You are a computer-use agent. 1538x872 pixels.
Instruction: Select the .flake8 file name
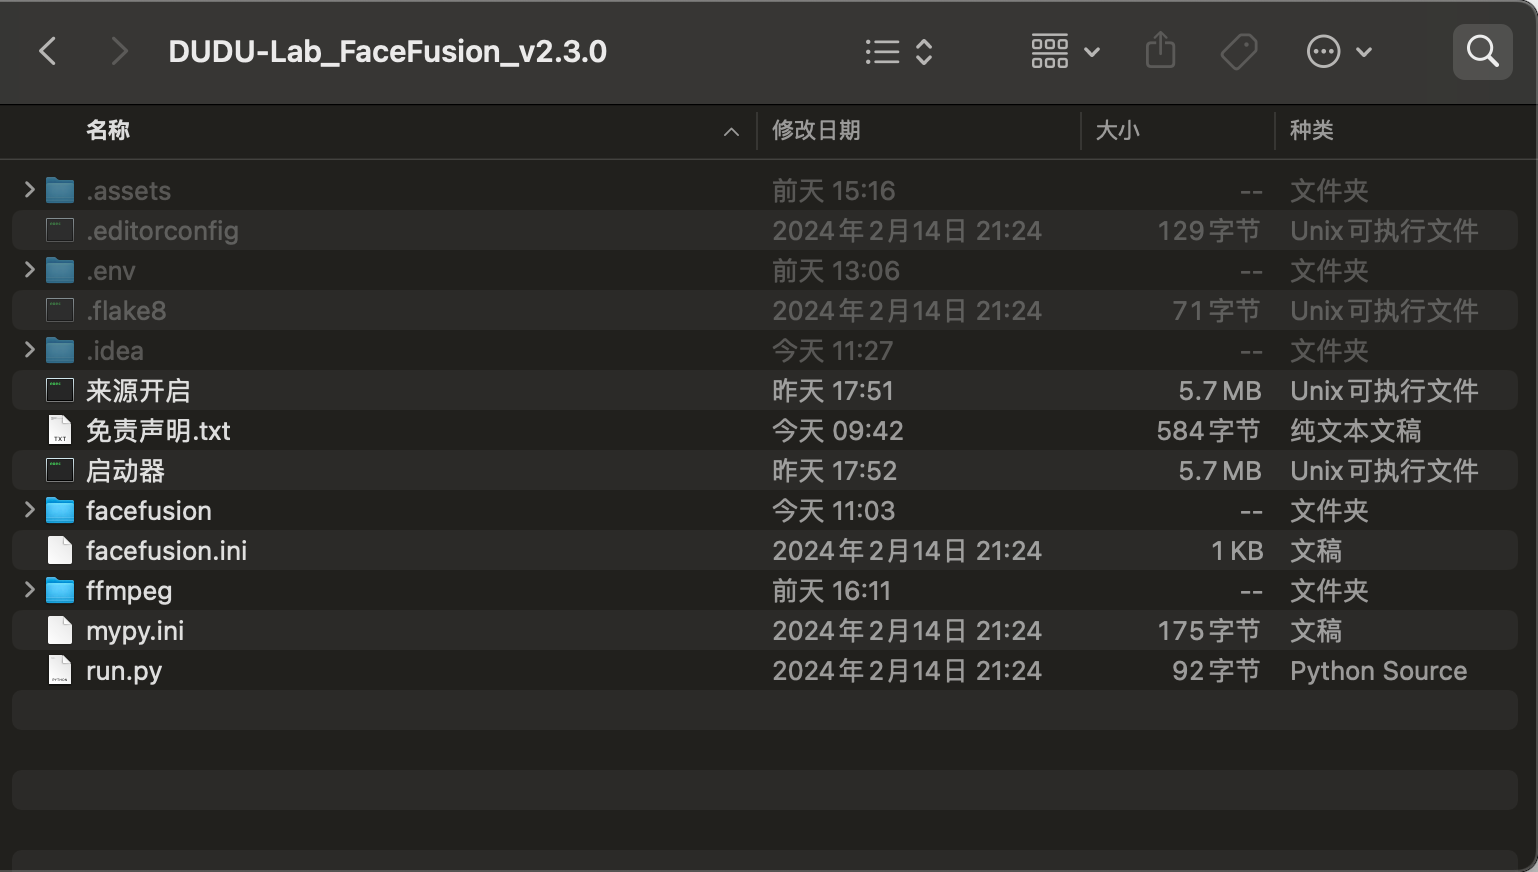click(126, 311)
